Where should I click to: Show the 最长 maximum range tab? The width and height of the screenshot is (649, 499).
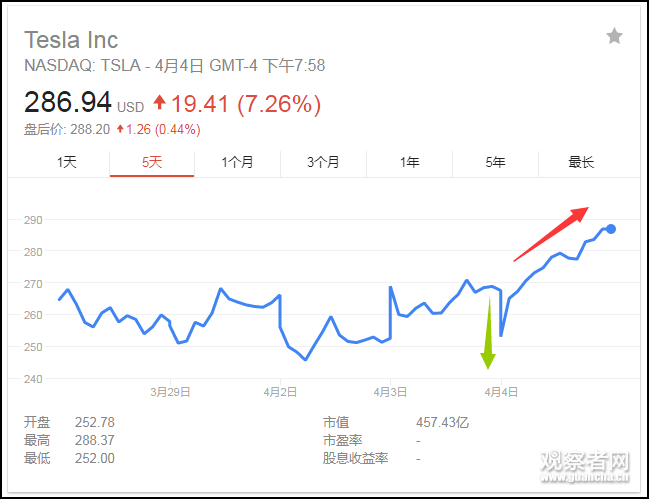[581, 162]
